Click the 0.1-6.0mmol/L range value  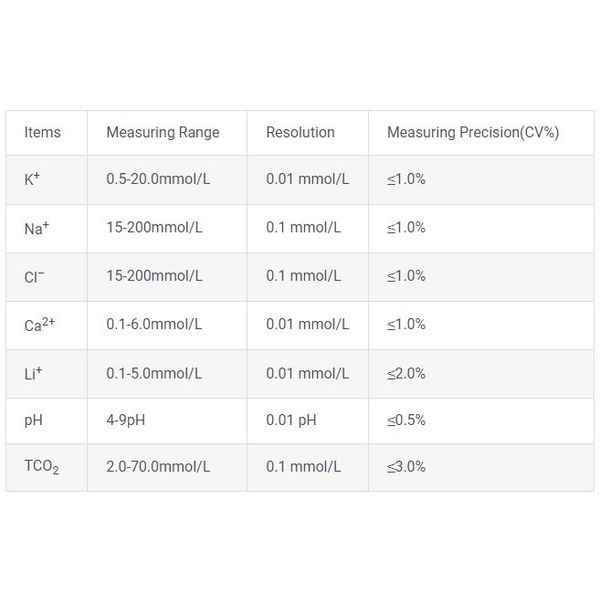(x=154, y=324)
